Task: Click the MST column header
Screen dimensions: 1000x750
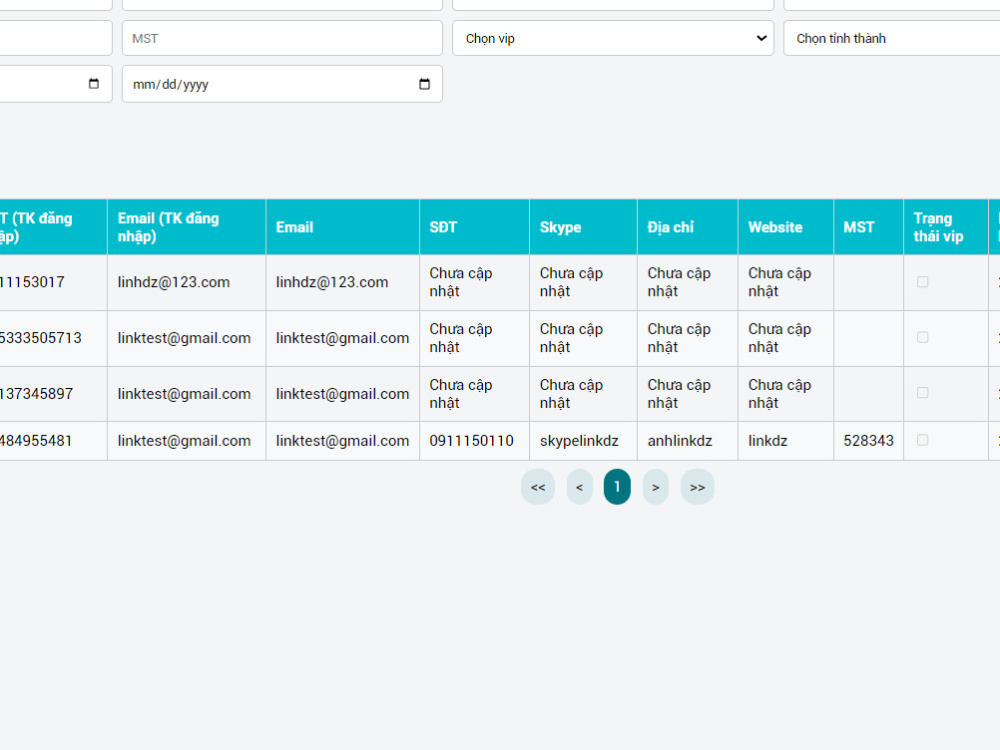Action: coord(869,227)
